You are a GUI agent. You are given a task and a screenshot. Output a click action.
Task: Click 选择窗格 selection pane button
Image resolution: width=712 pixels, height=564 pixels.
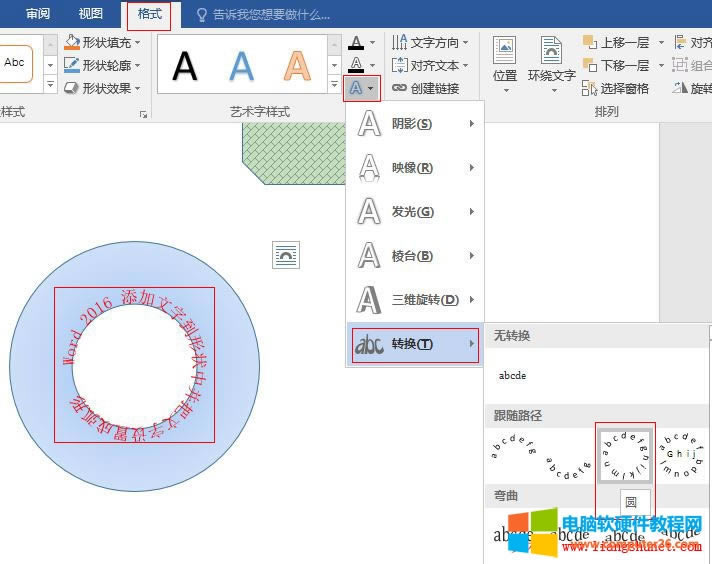click(x=616, y=88)
